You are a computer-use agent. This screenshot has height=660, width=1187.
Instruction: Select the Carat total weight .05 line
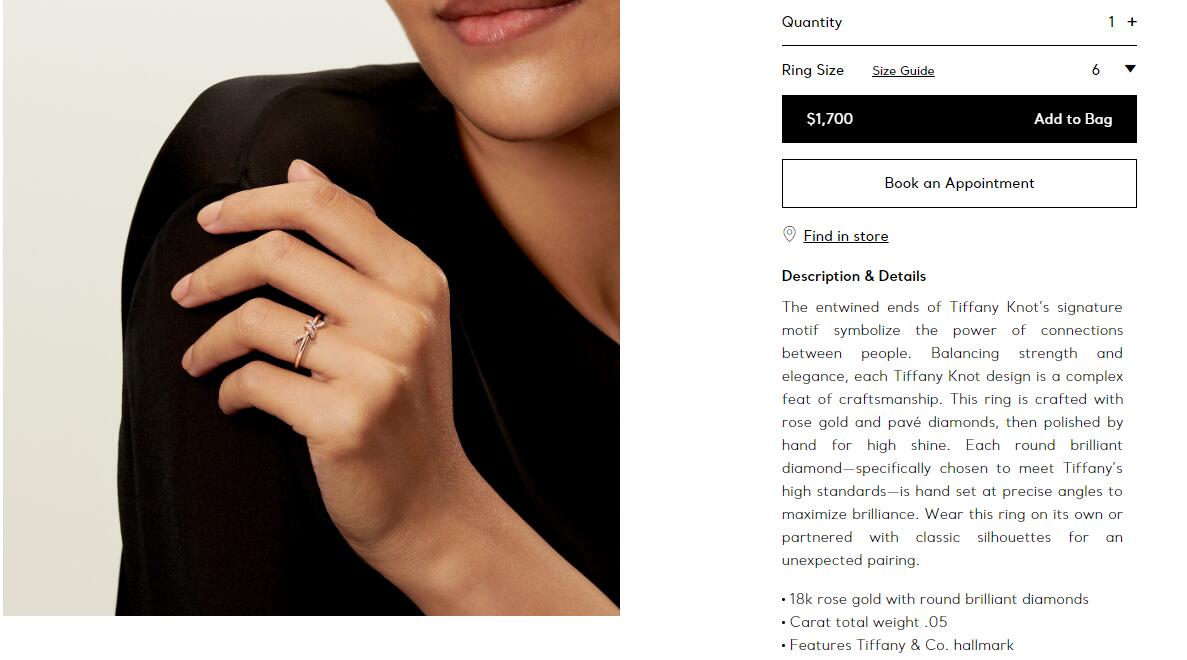(x=865, y=622)
